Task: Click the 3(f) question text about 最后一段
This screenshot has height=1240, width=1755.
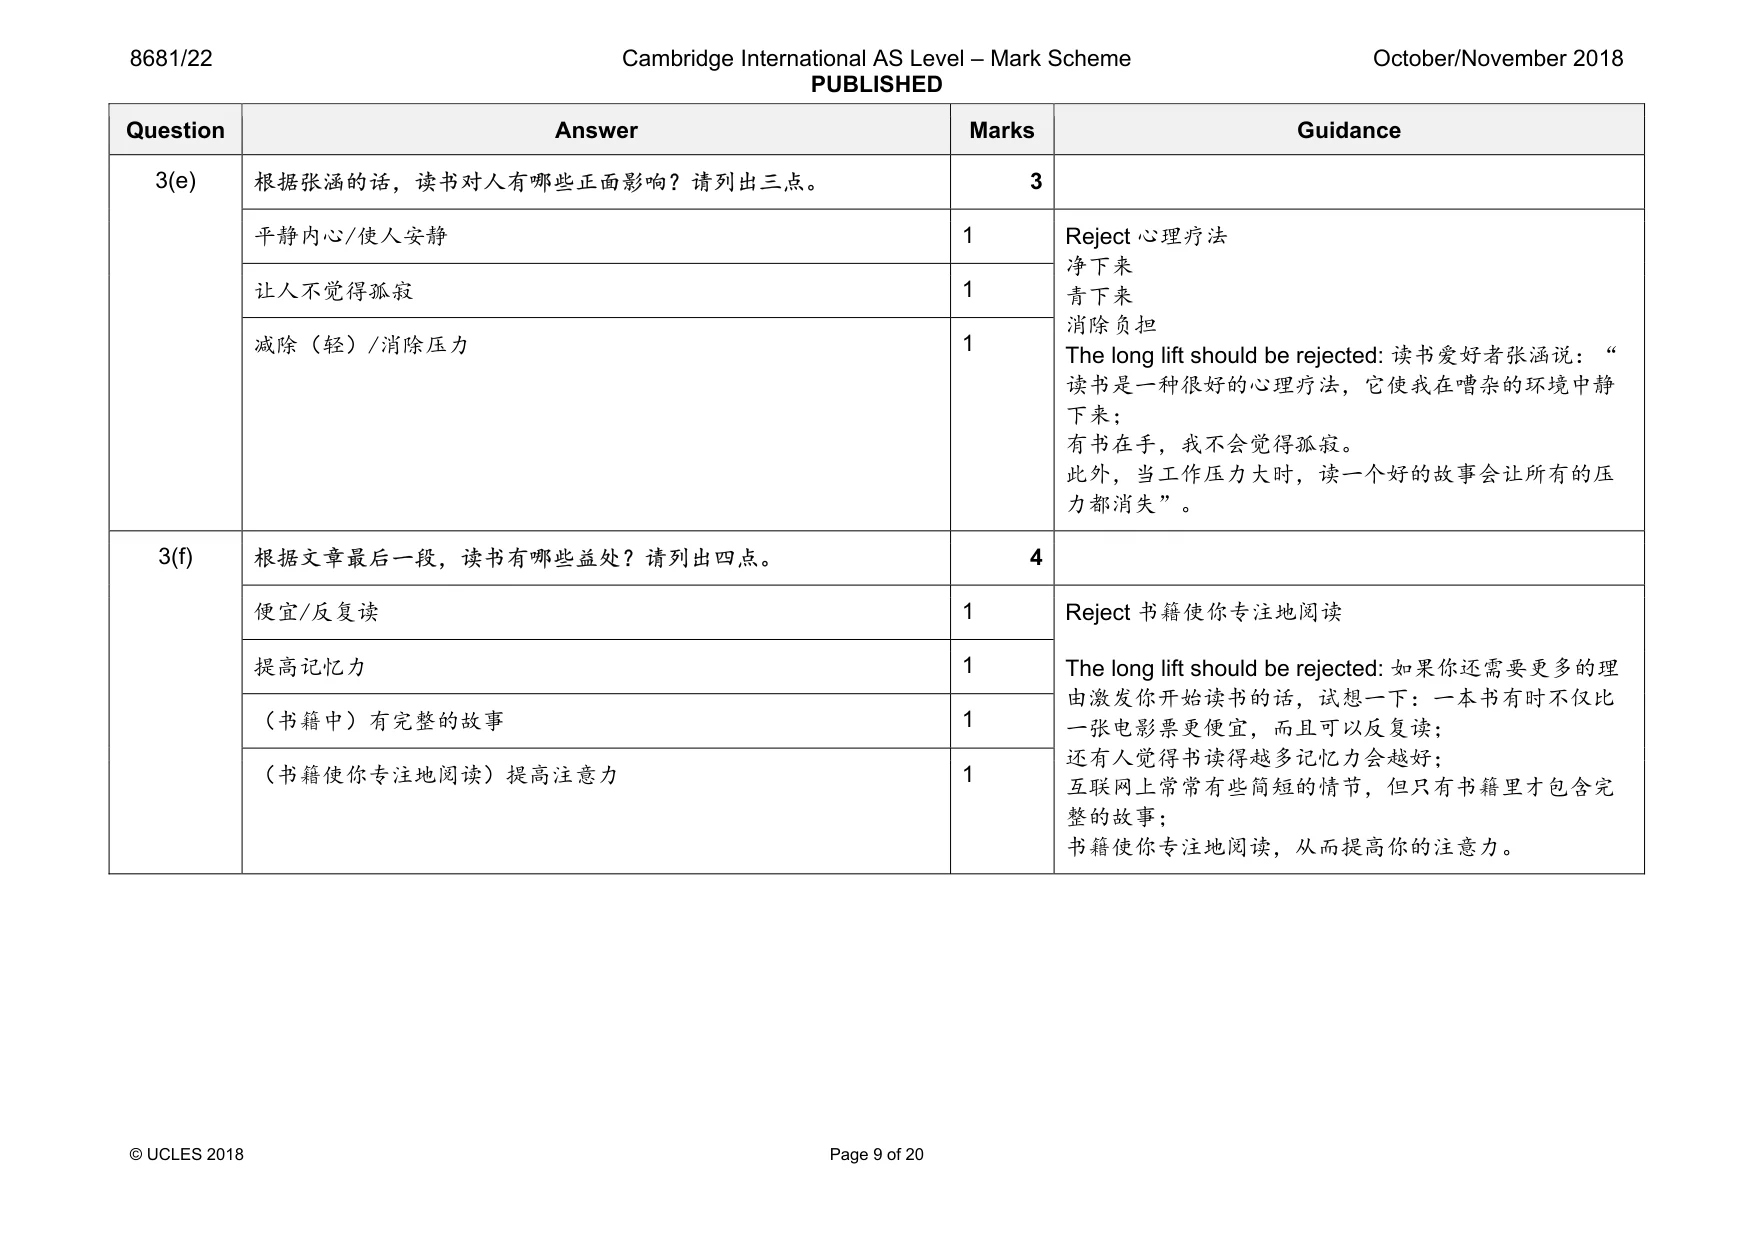Action: click(x=515, y=558)
